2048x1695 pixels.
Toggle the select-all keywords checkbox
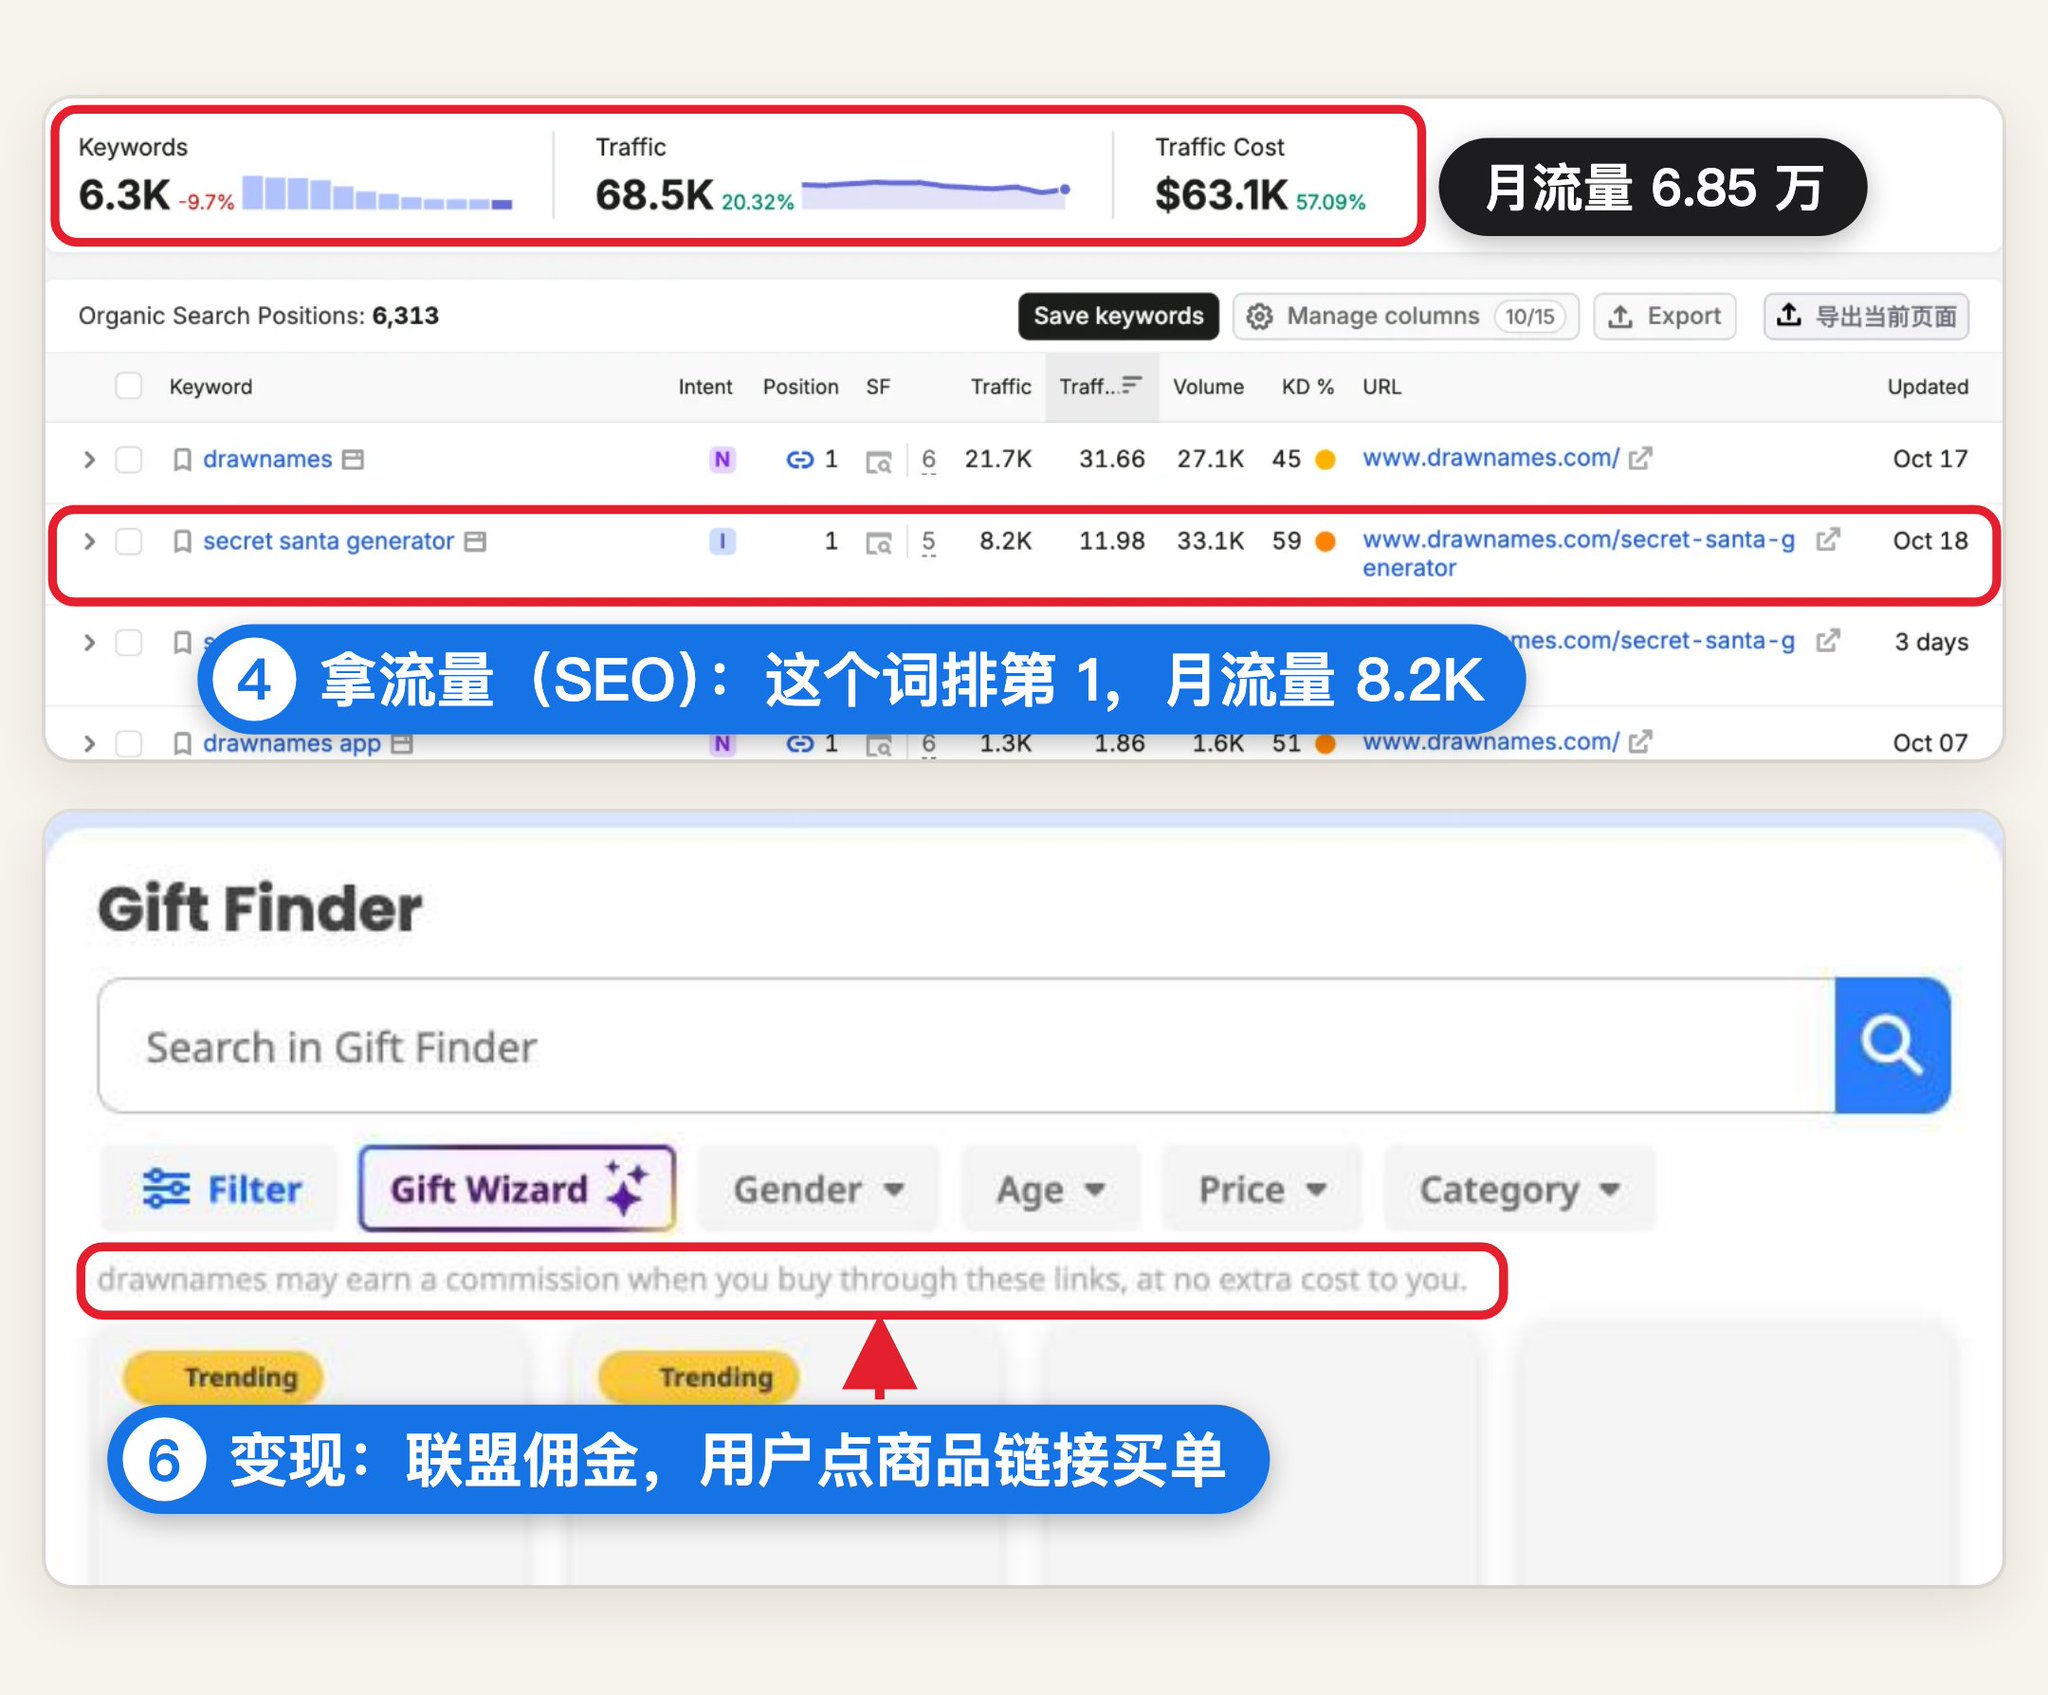pos(129,386)
